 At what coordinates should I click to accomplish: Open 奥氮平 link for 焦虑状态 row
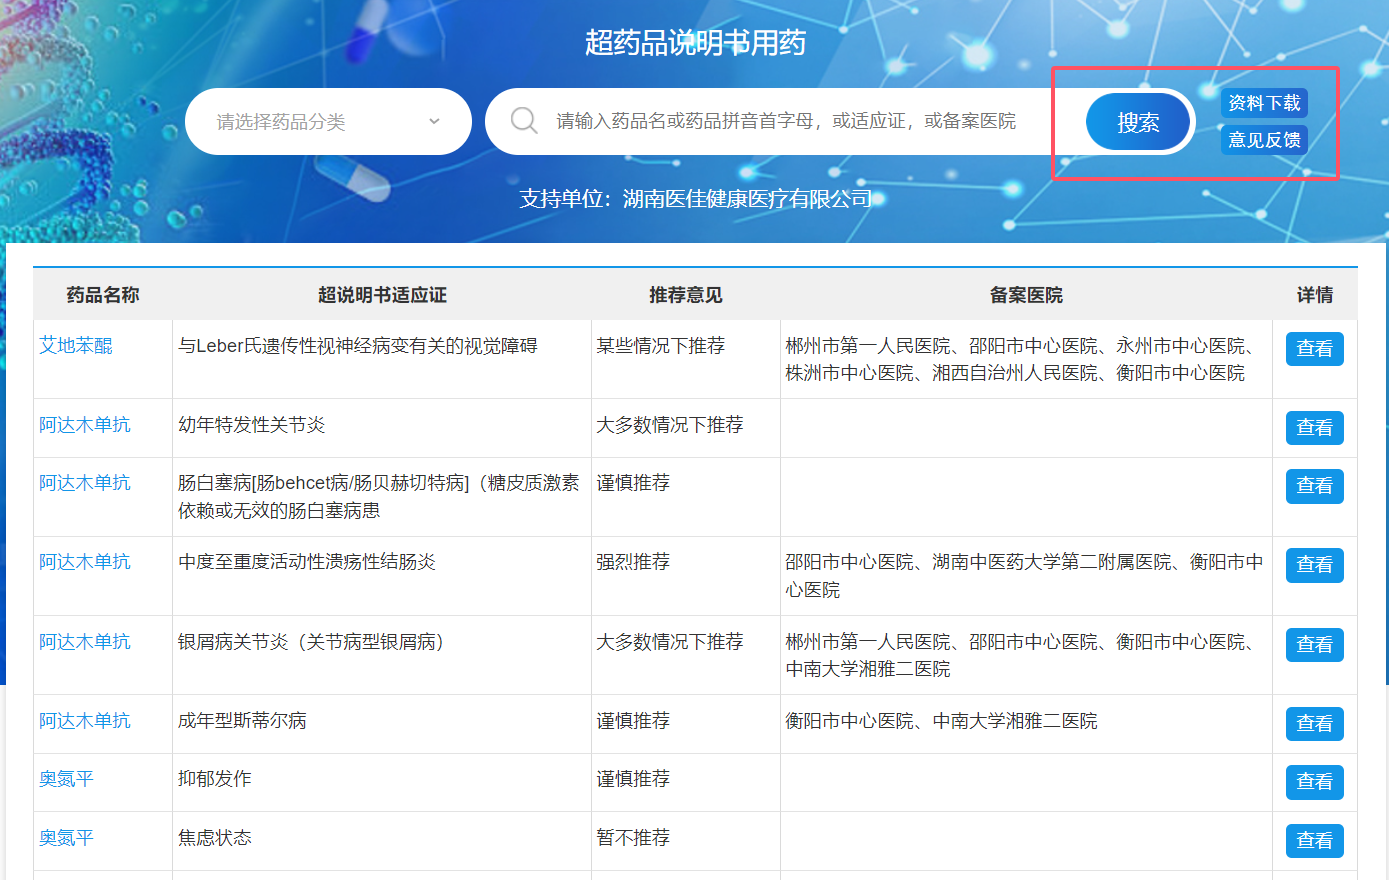[x=66, y=838]
